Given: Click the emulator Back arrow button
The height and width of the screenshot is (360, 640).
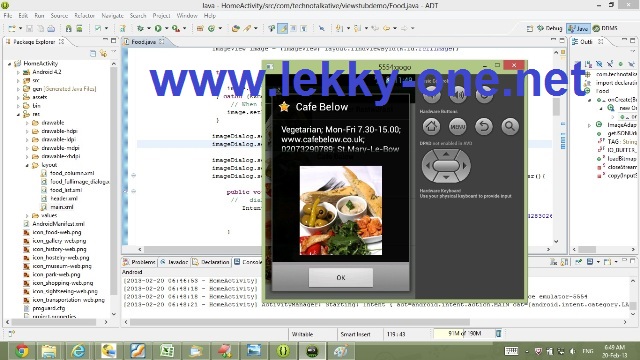Looking at the screenshot, I should [x=484, y=127].
